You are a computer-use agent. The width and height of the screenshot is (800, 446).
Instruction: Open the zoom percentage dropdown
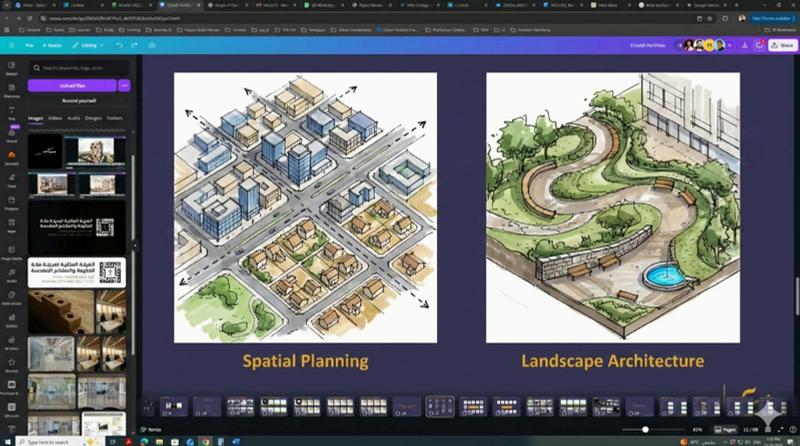pyautogui.click(x=697, y=430)
